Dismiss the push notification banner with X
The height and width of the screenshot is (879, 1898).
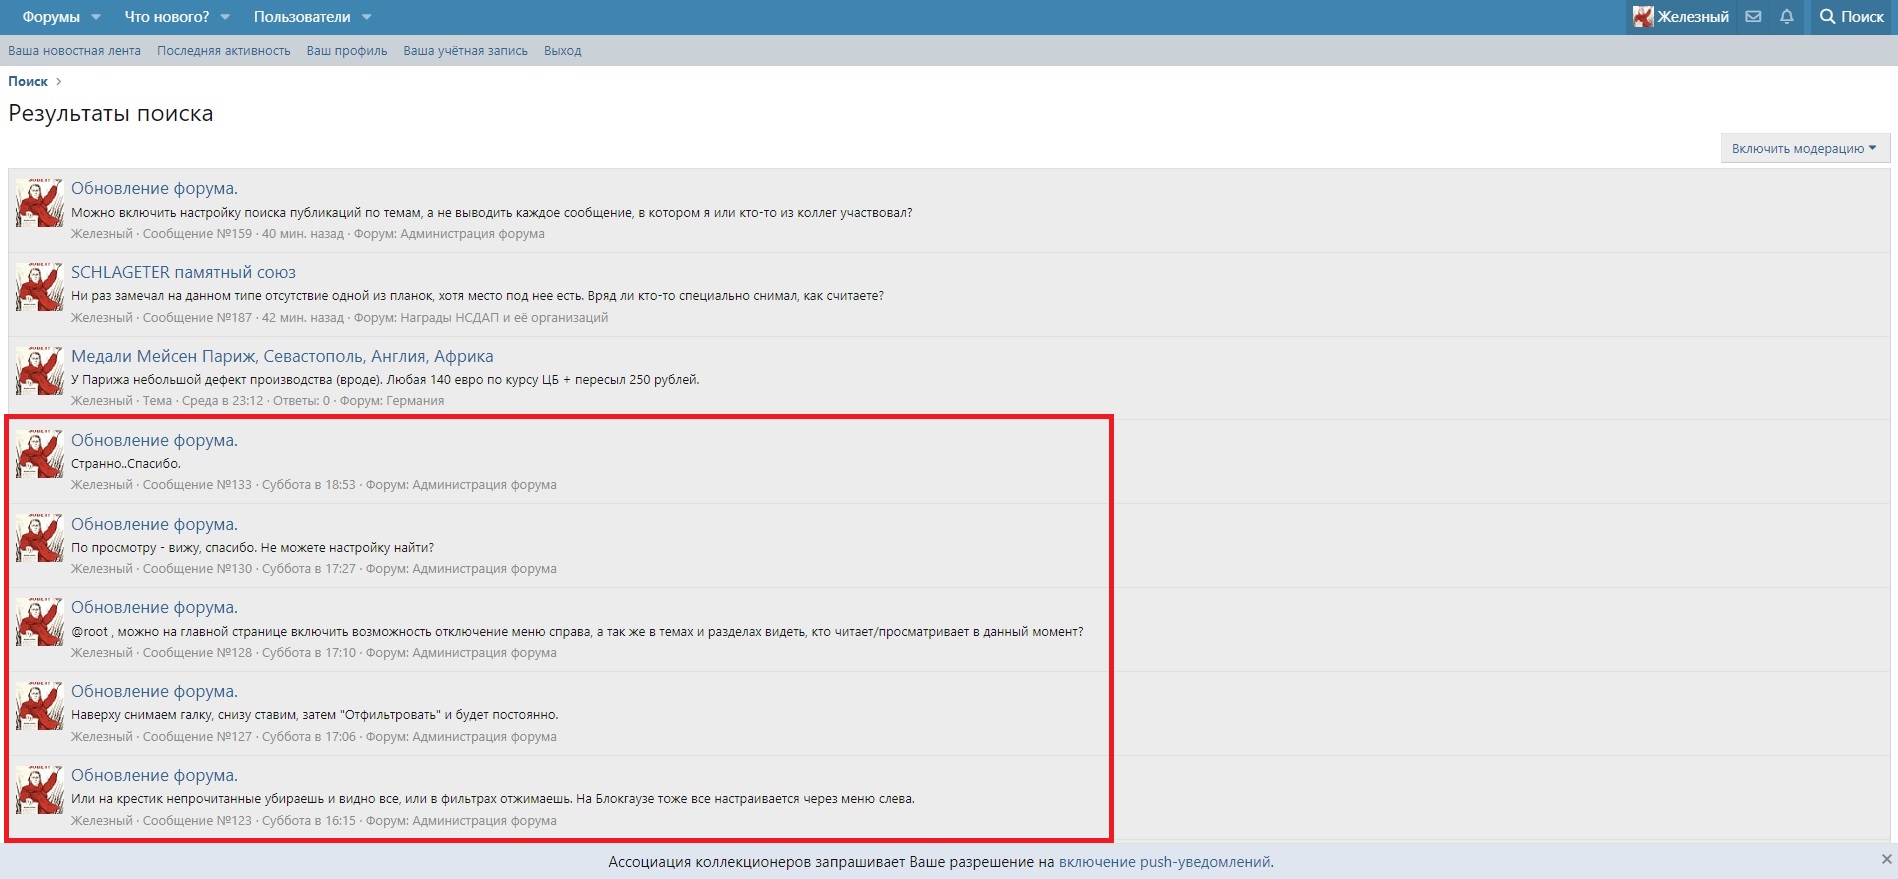1886,859
